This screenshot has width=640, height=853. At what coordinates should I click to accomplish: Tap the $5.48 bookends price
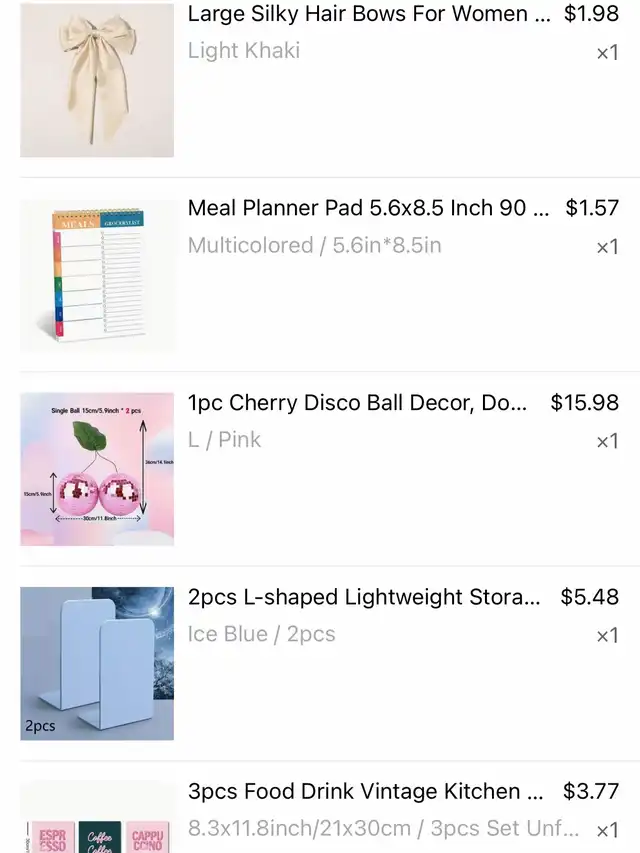point(589,597)
